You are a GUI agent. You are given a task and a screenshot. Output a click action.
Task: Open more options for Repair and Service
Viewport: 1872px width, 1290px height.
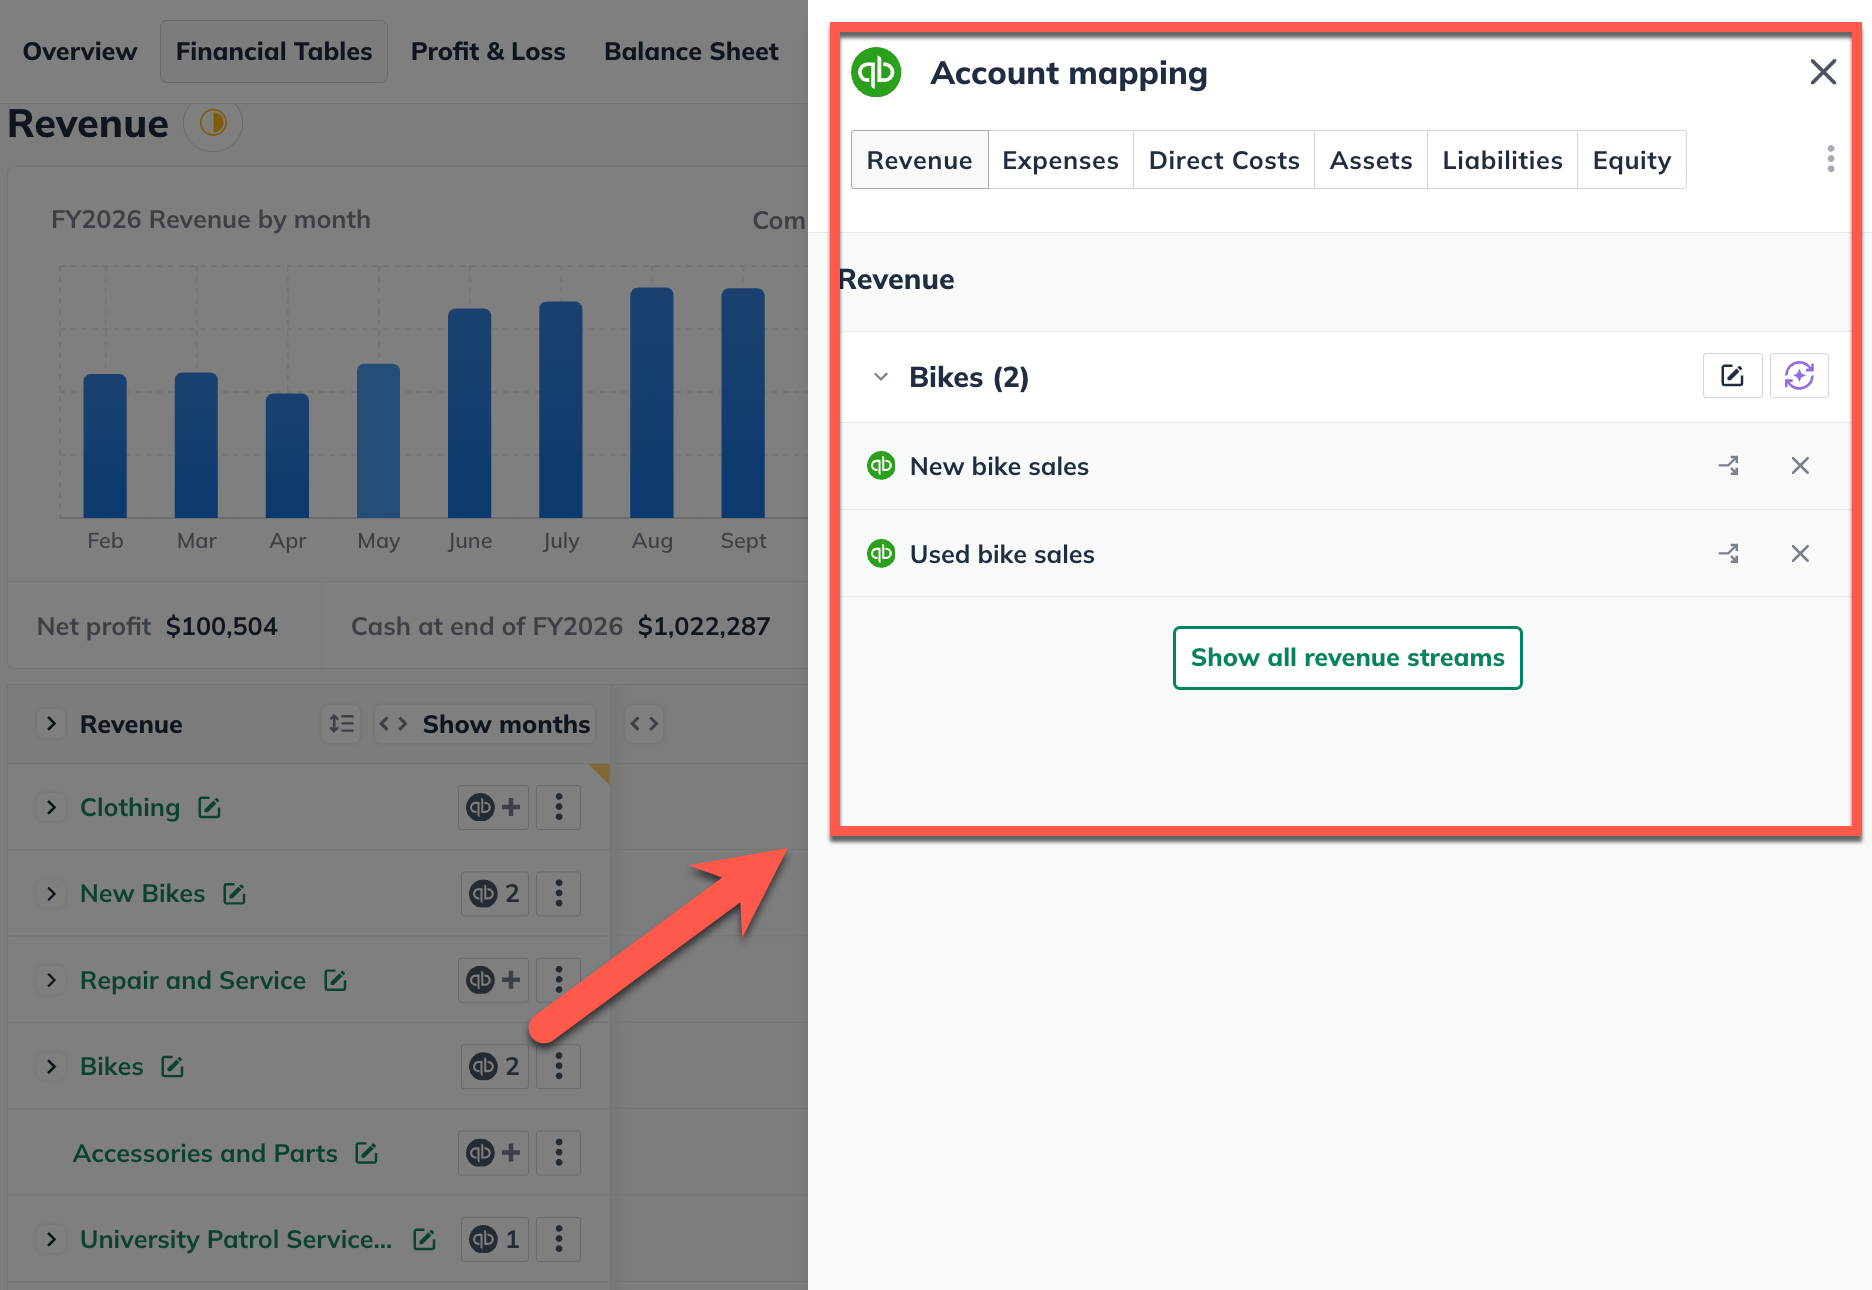pos(559,980)
